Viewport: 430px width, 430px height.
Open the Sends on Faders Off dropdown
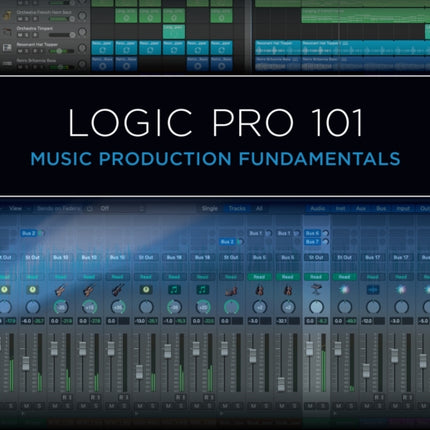[x=122, y=209]
